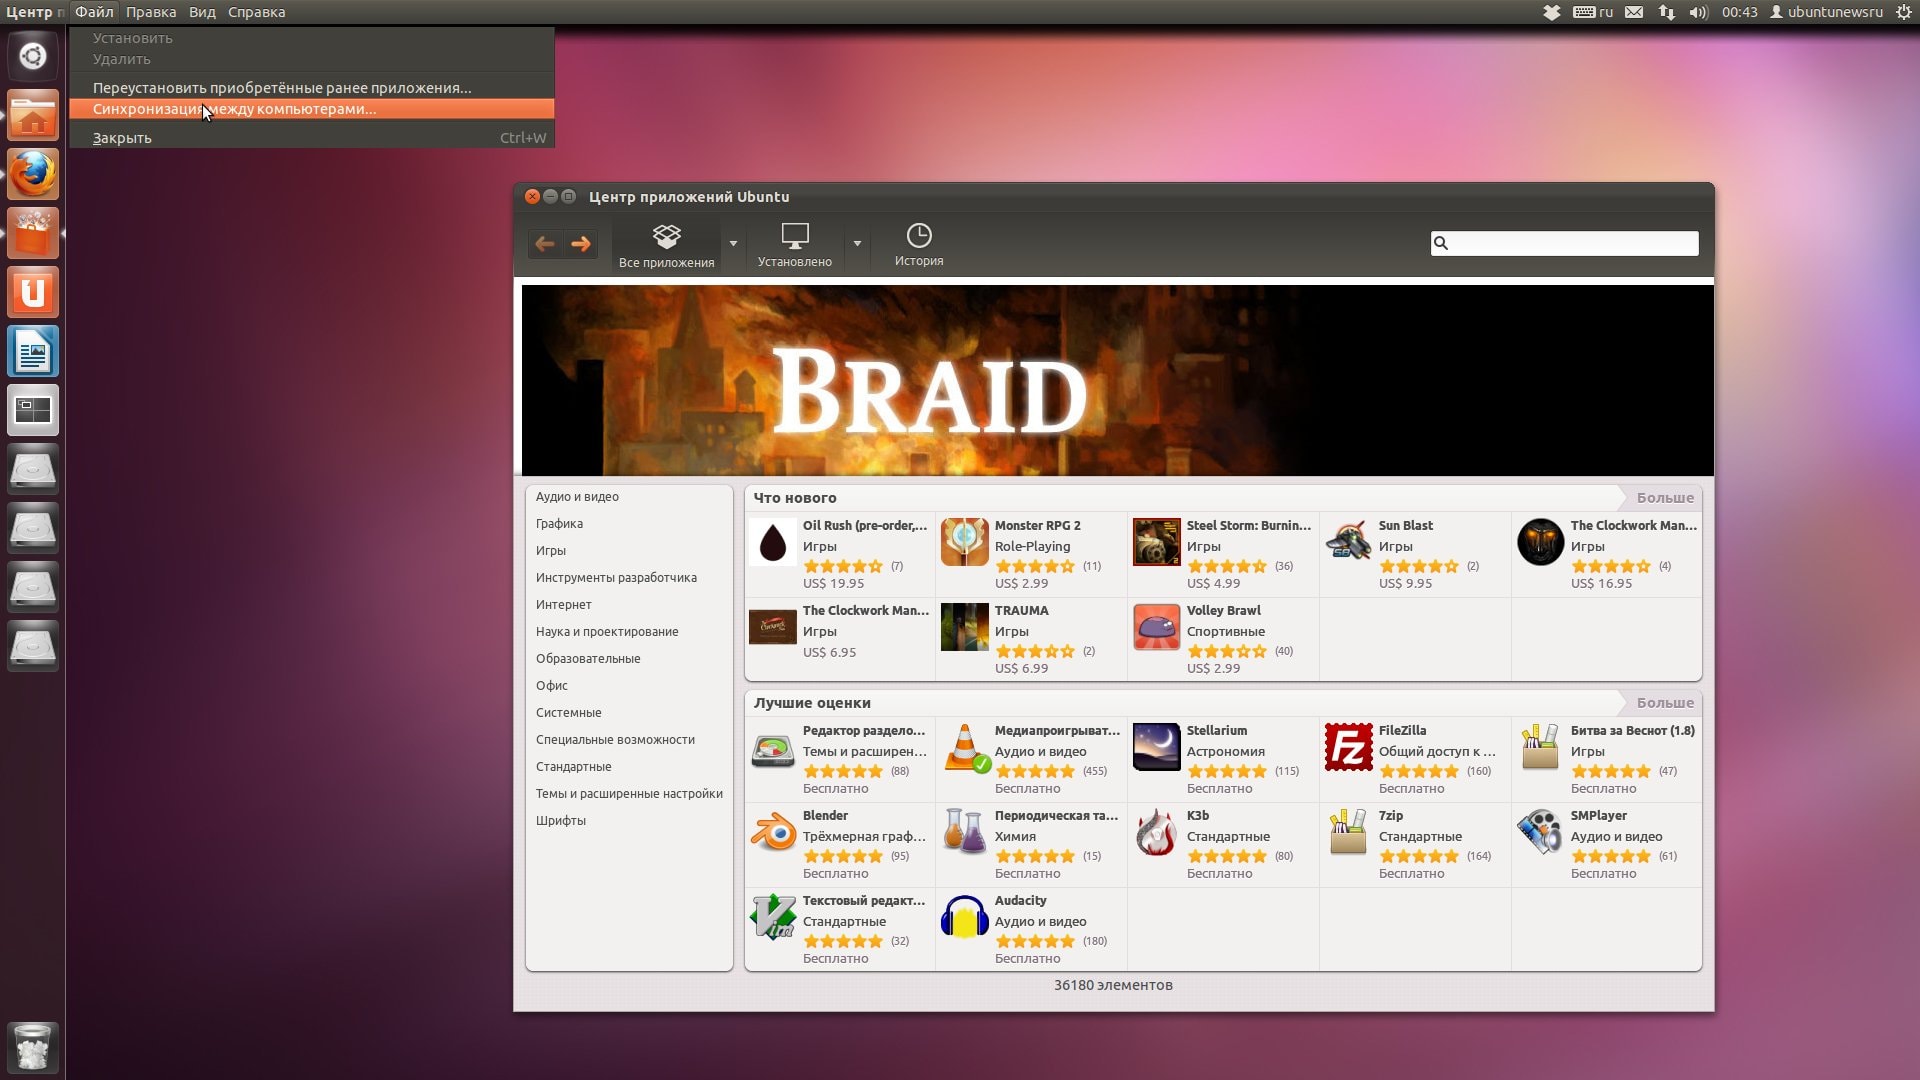This screenshot has height=1080, width=1920.
Task: Select Синхронизация между компьютерами menu entry
Action: pyautogui.click(x=312, y=109)
